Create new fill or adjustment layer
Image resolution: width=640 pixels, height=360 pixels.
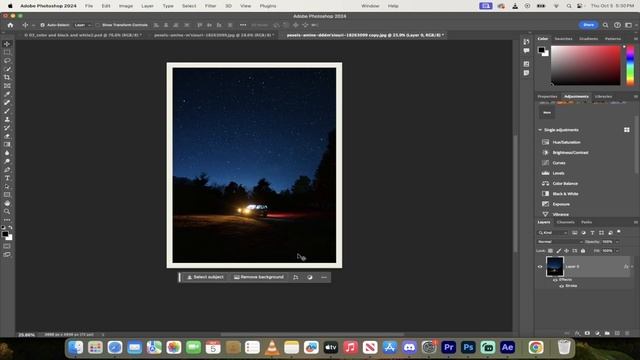coord(598,333)
